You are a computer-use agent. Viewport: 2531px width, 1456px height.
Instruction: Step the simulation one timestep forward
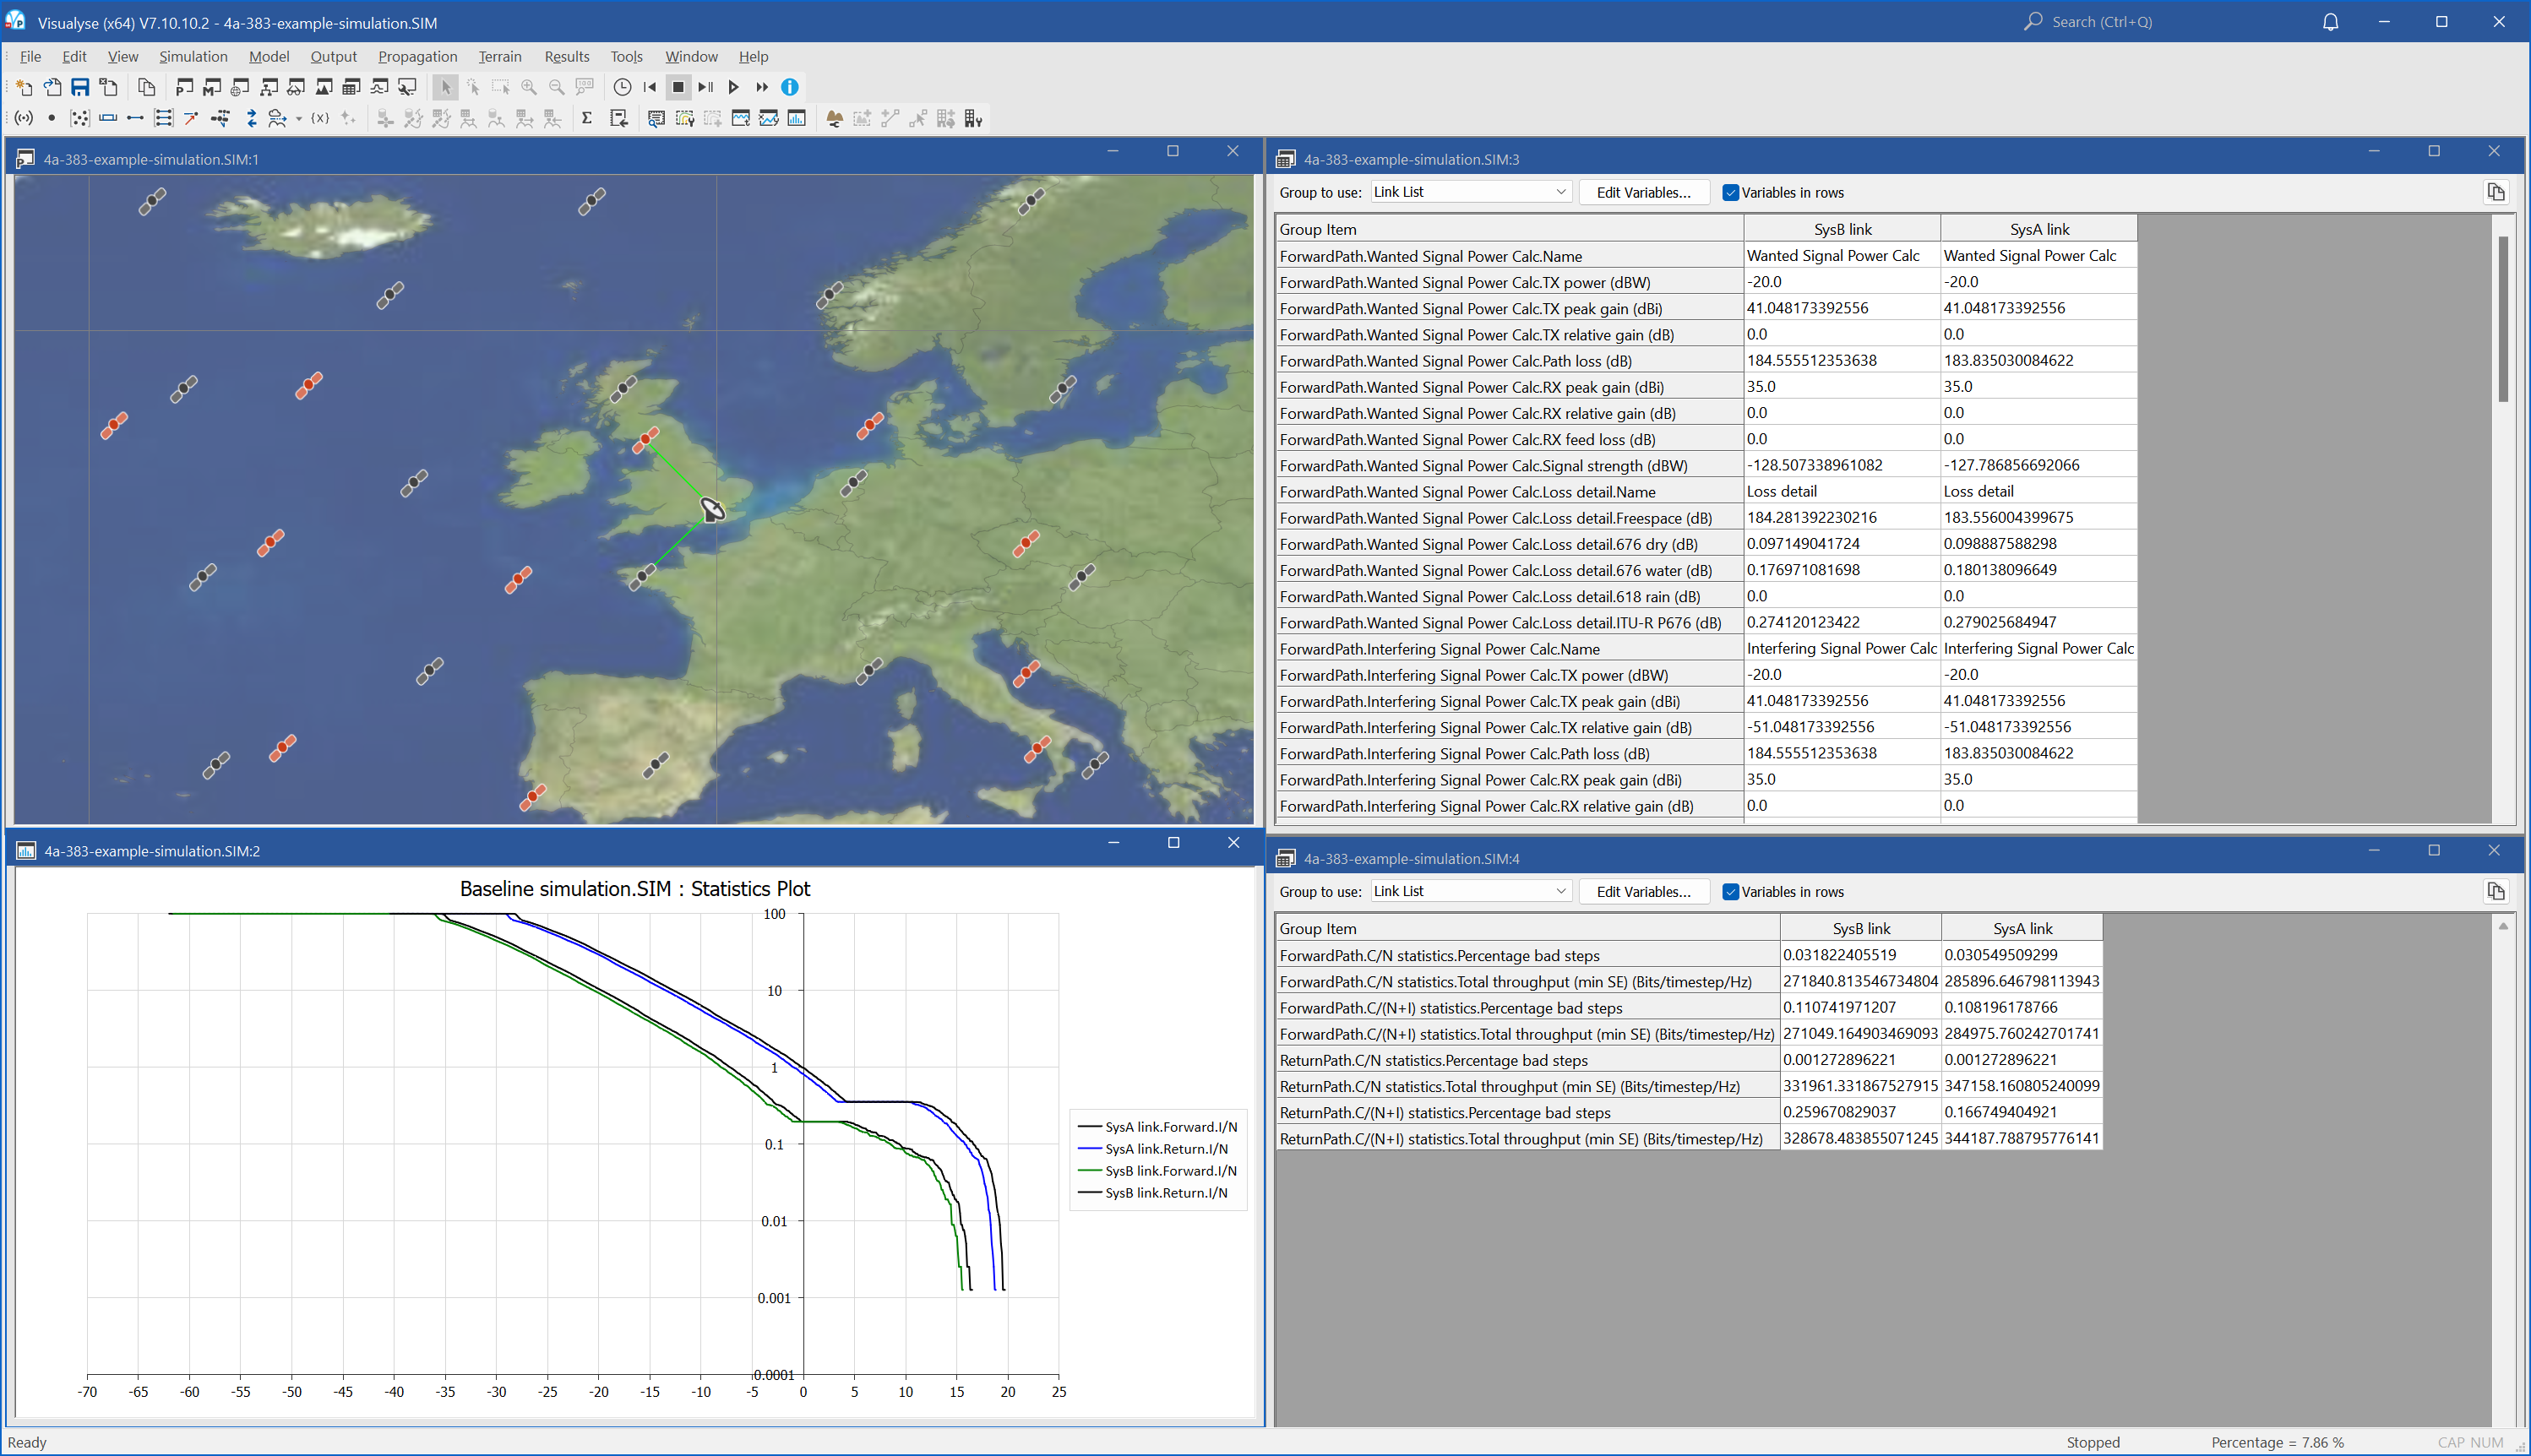[706, 87]
